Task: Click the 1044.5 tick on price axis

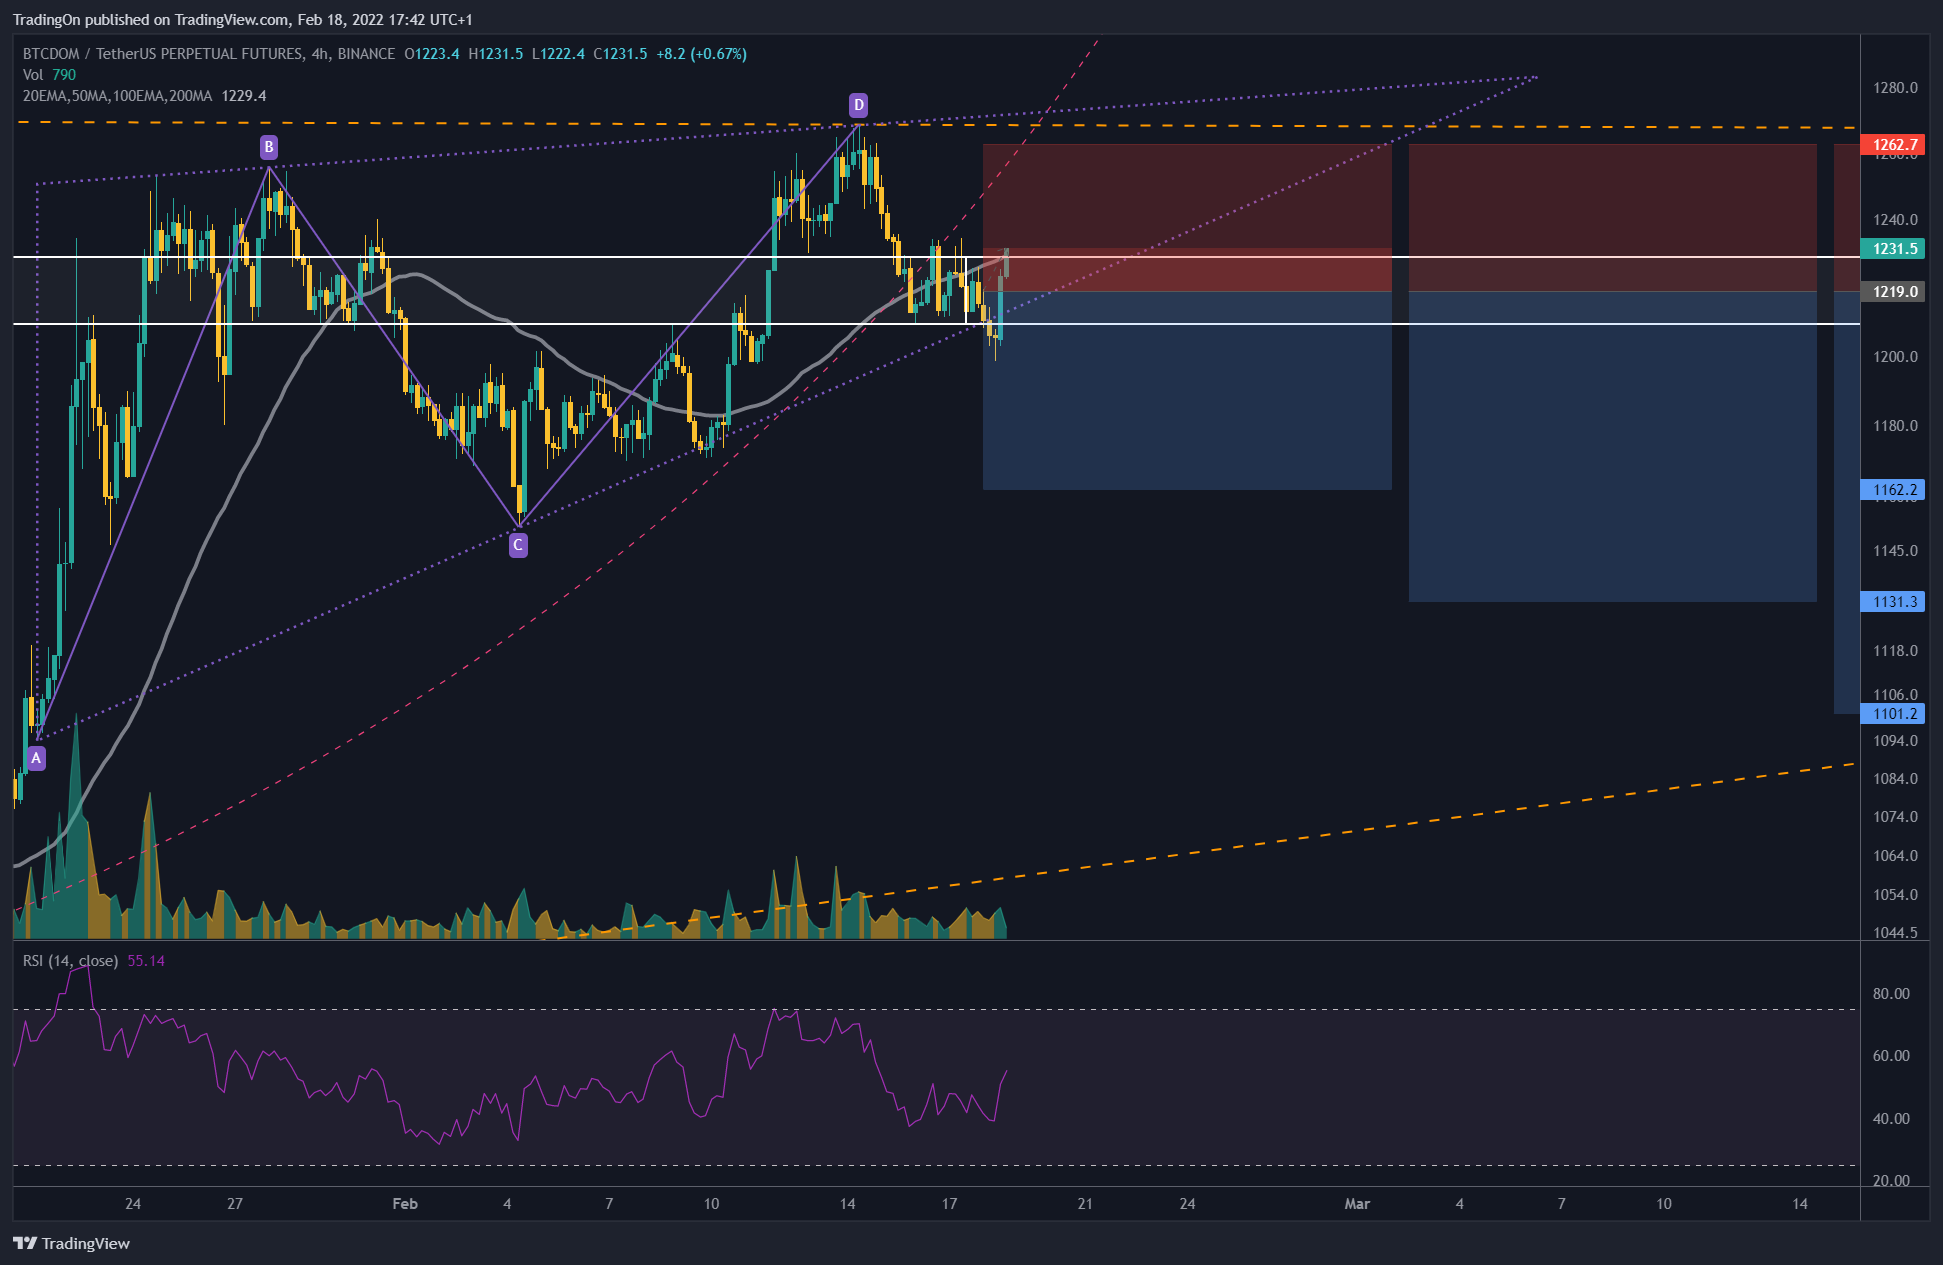Action: click(1895, 933)
